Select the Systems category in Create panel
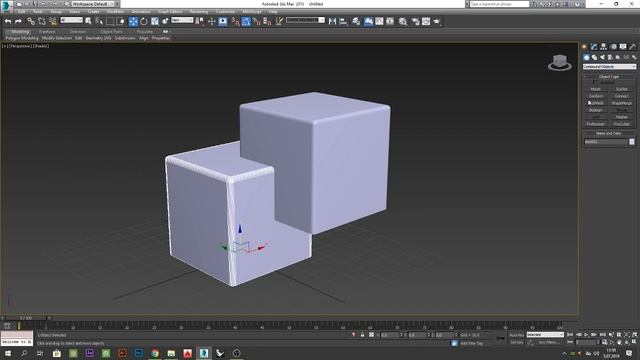Viewport: 640px width, 360px height. [634, 57]
